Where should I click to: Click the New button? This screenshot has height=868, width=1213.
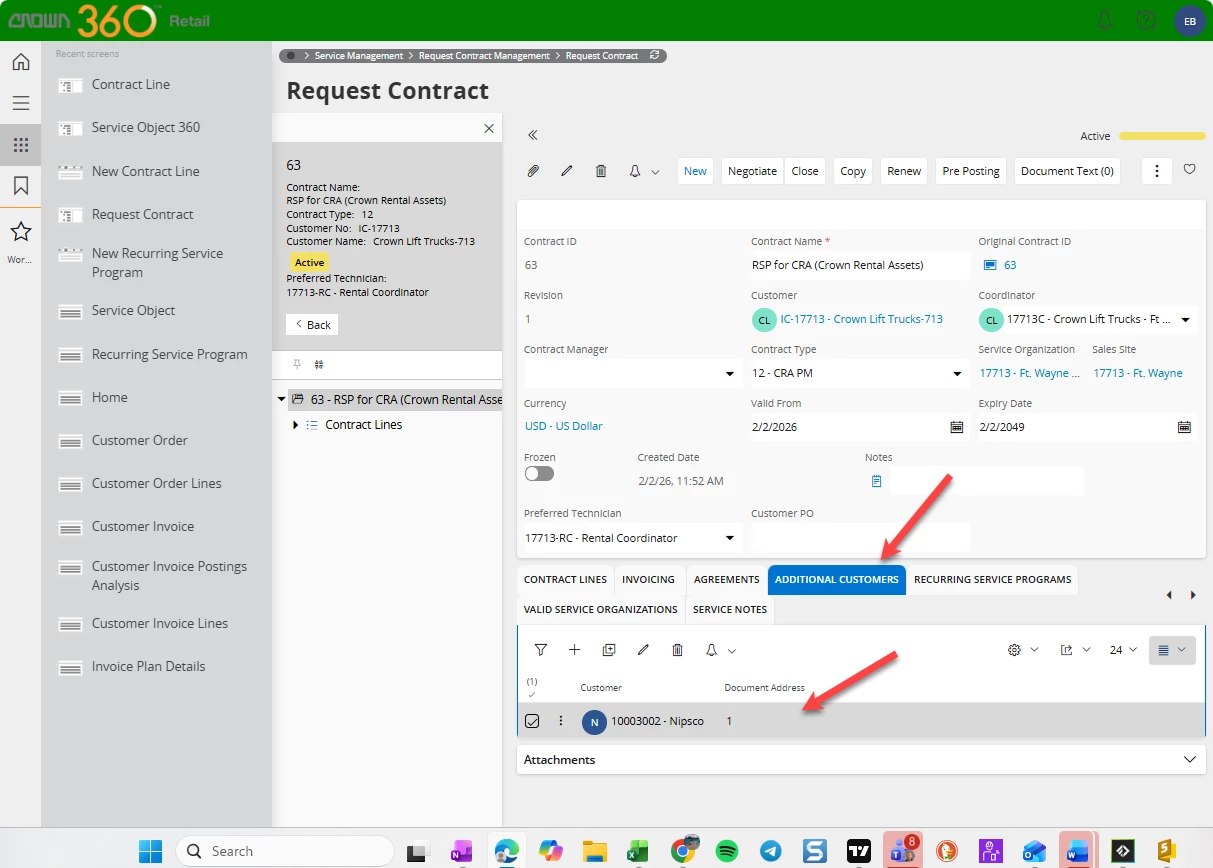click(x=695, y=171)
